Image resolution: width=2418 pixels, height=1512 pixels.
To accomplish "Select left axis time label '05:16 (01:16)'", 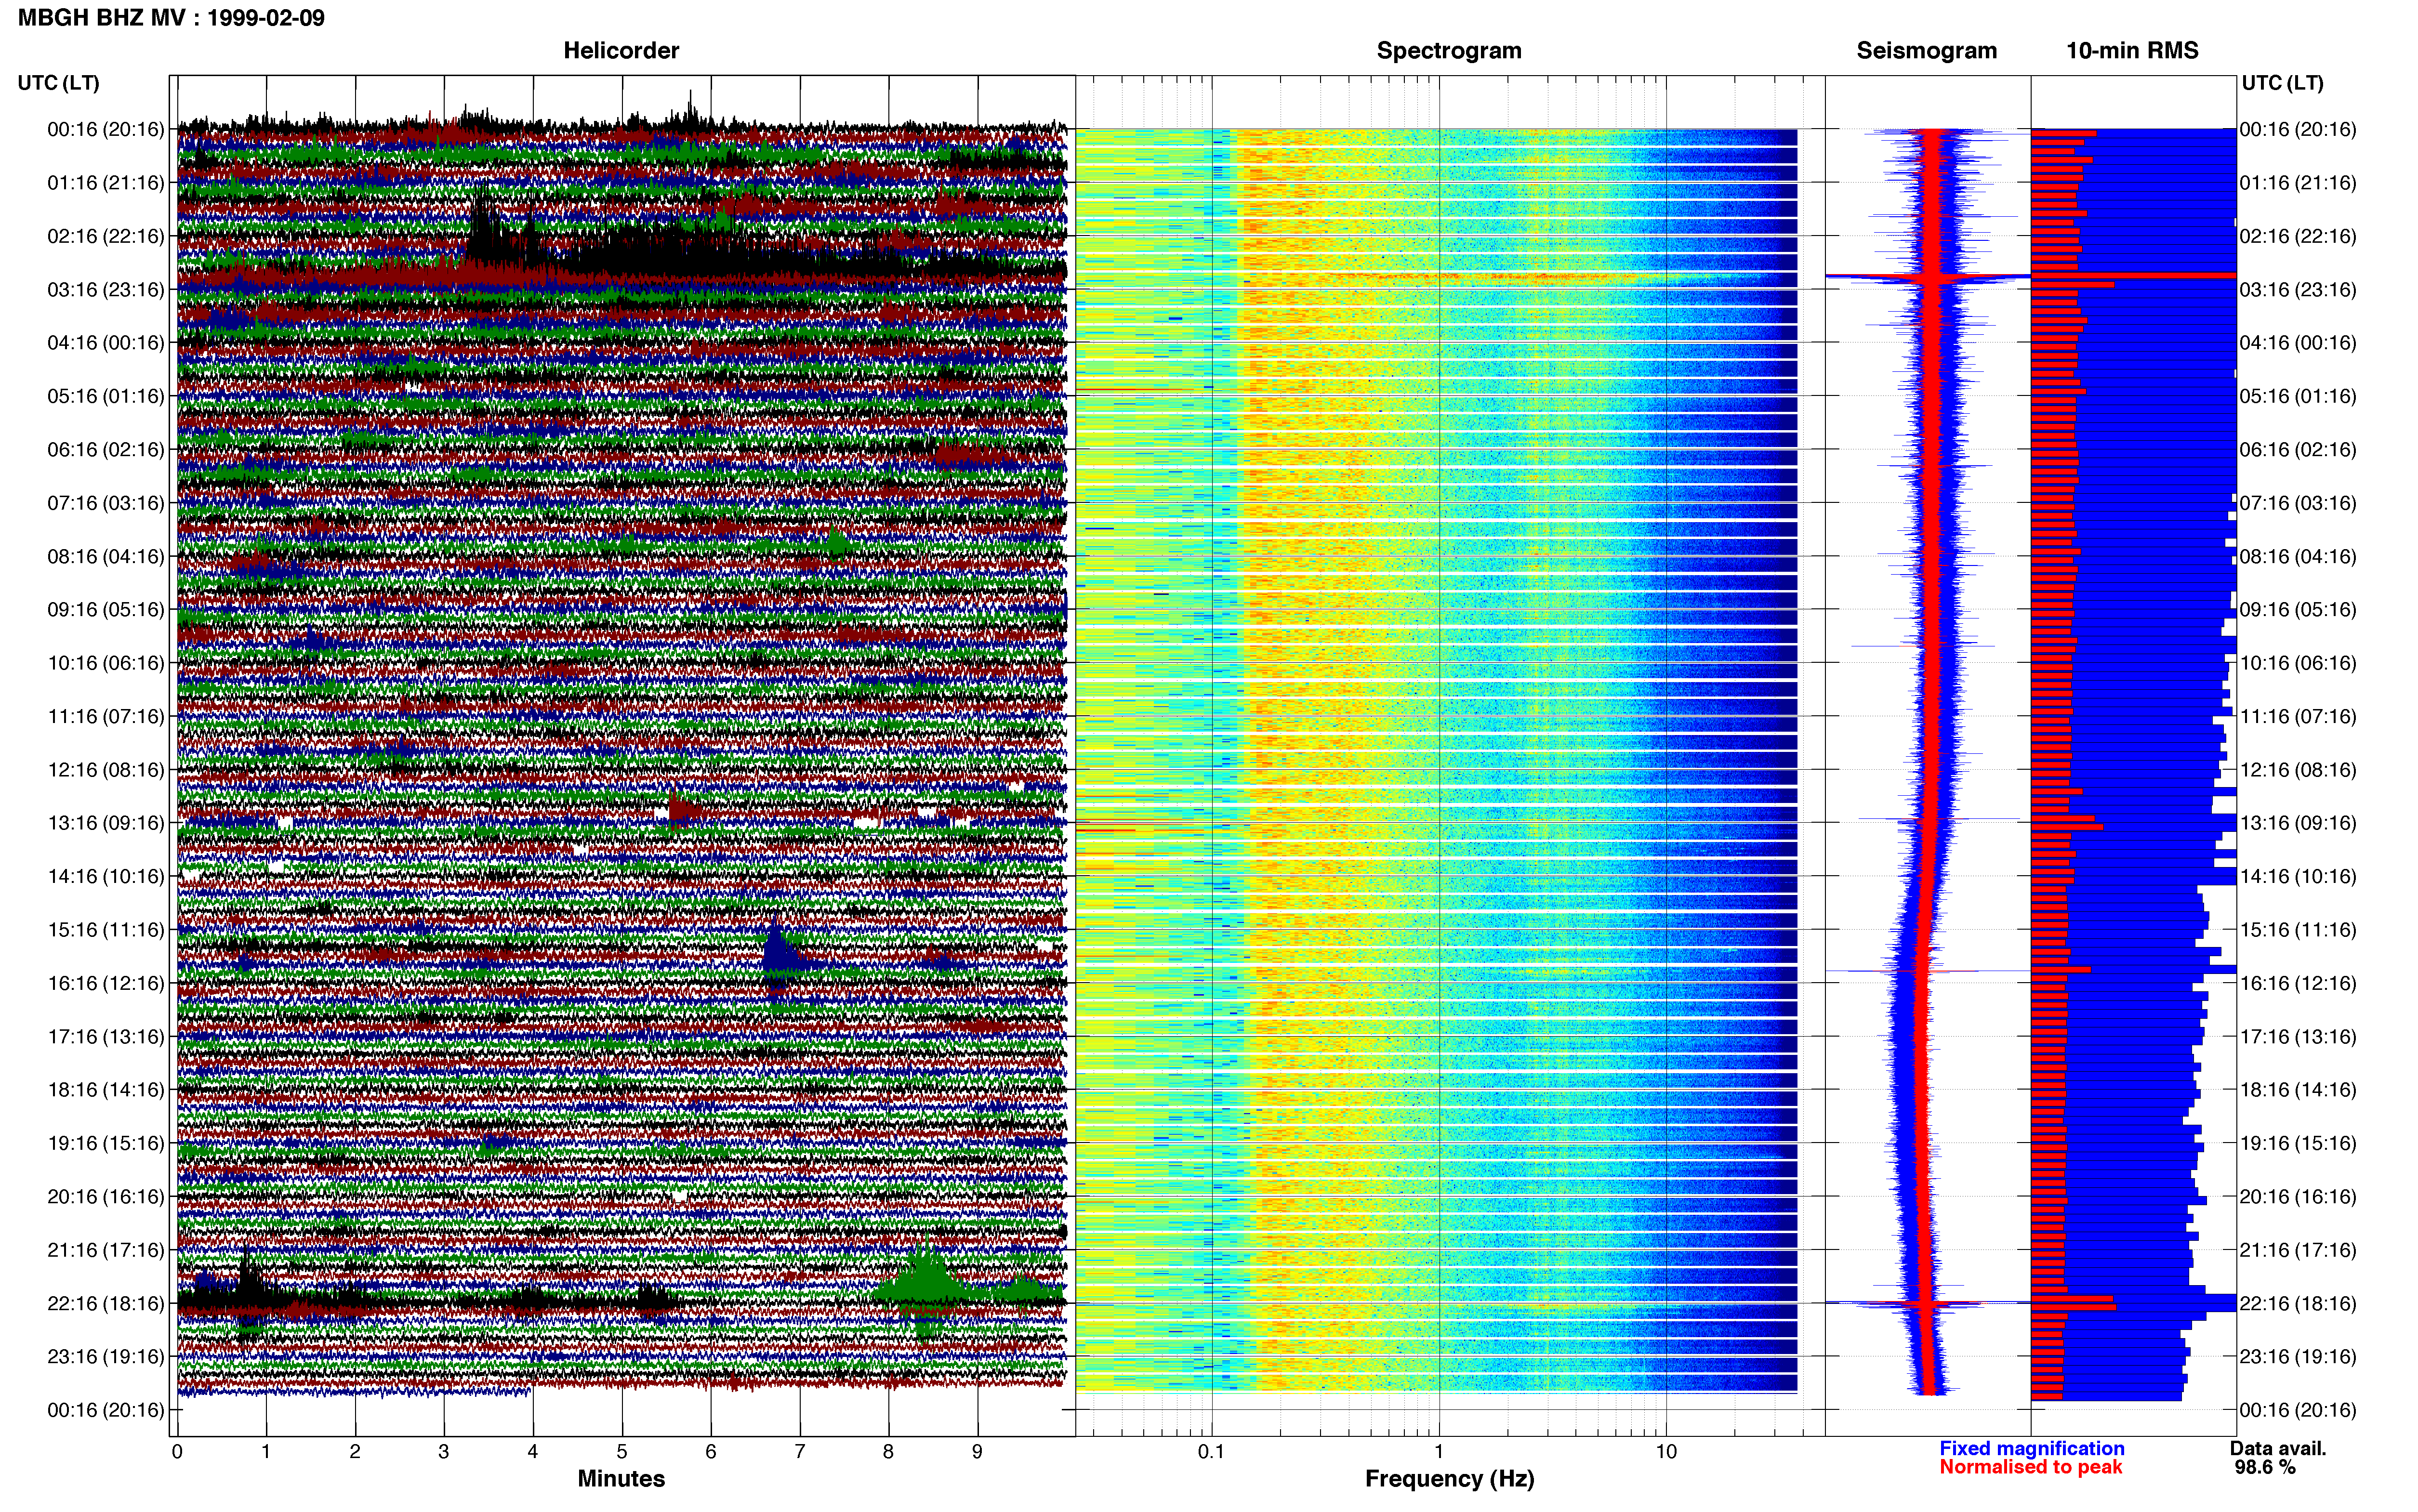I will [106, 396].
